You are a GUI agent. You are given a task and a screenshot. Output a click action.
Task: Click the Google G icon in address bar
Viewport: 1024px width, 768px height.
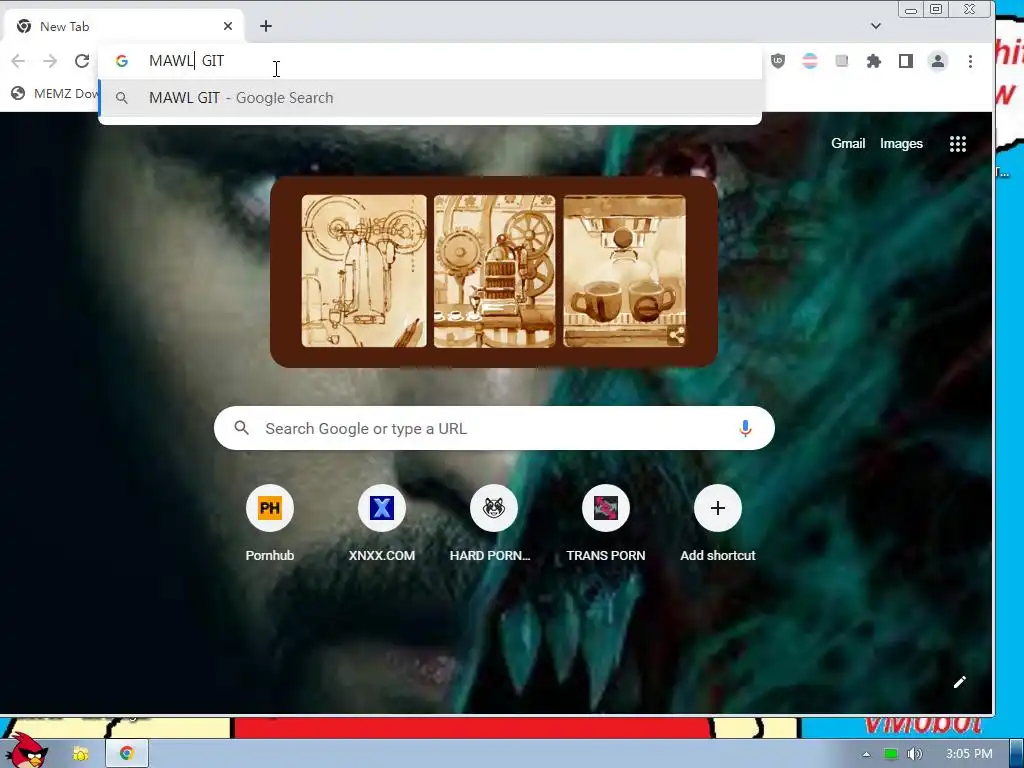coord(121,61)
